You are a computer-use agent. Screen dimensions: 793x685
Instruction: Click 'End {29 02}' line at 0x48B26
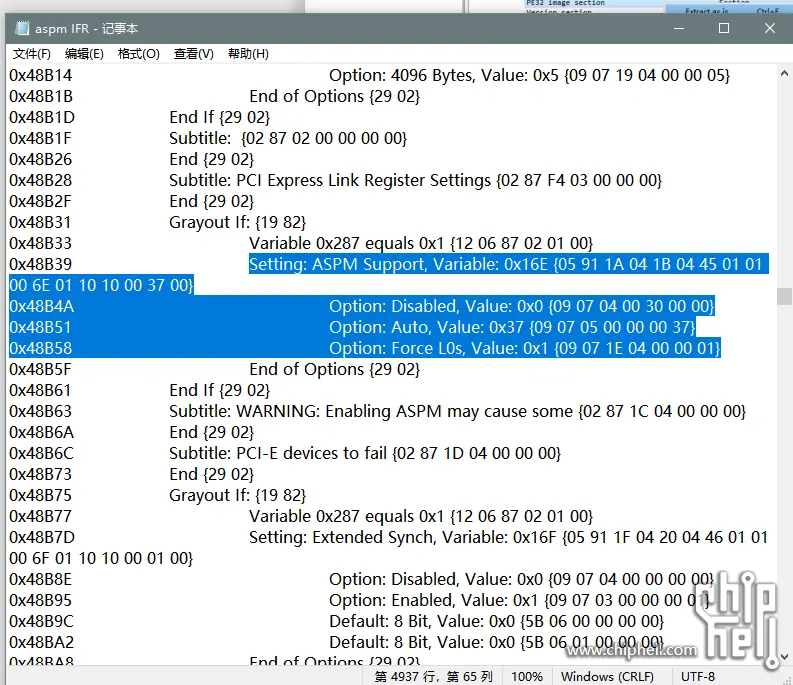pos(211,159)
